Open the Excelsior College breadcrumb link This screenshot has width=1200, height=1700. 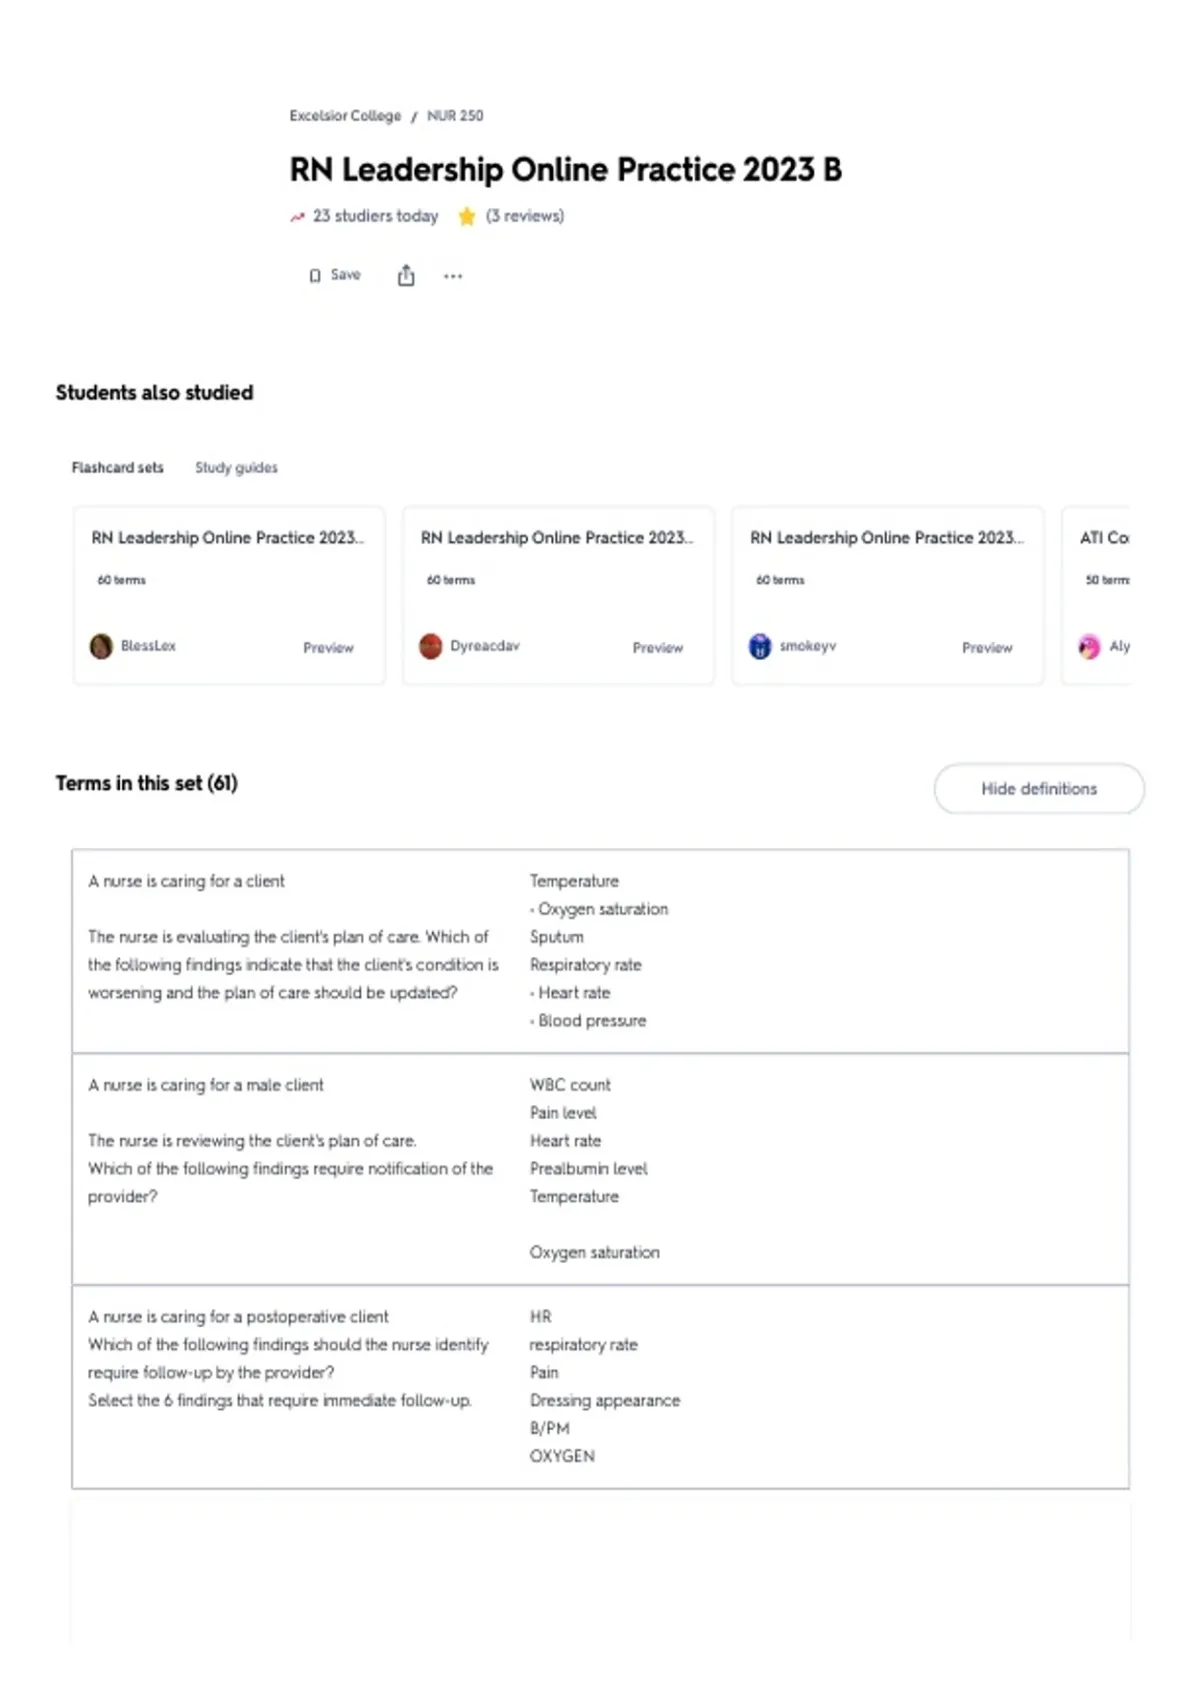pos(345,116)
